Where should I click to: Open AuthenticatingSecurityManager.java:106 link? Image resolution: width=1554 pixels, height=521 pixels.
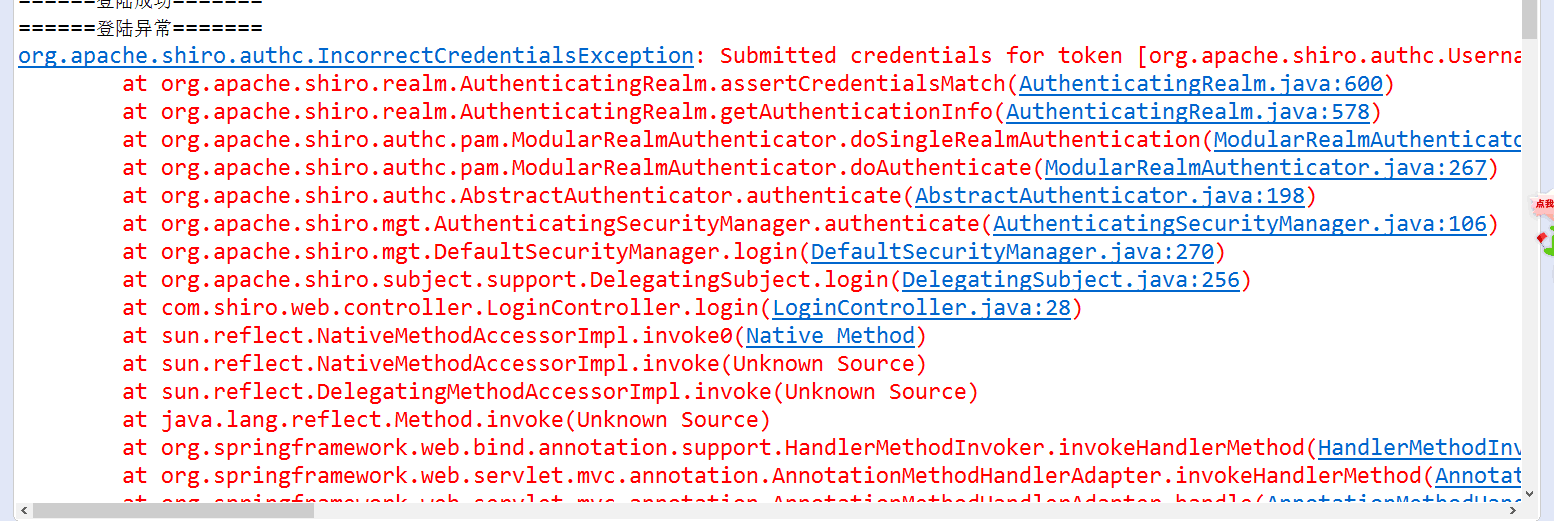tap(1240, 224)
